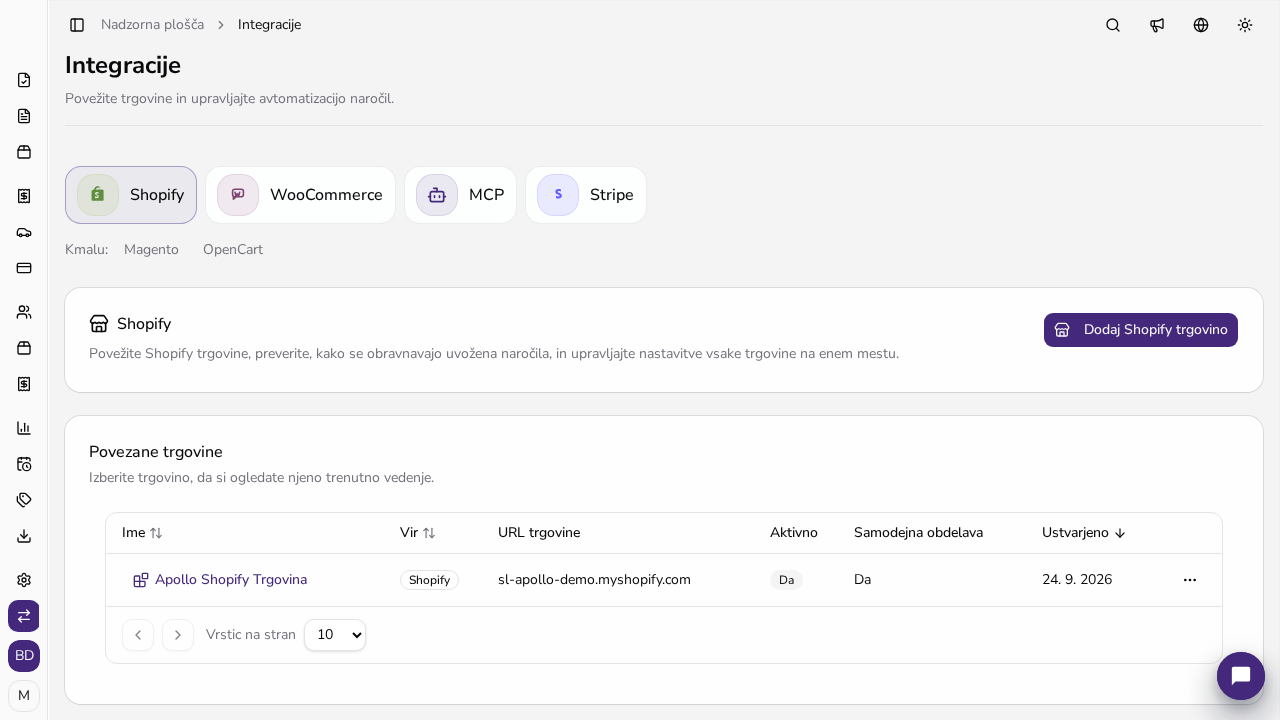Go to Nadzorna plošča breadcrumb
Image resolution: width=1280 pixels, height=720 pixels.
tap(152, 25)
